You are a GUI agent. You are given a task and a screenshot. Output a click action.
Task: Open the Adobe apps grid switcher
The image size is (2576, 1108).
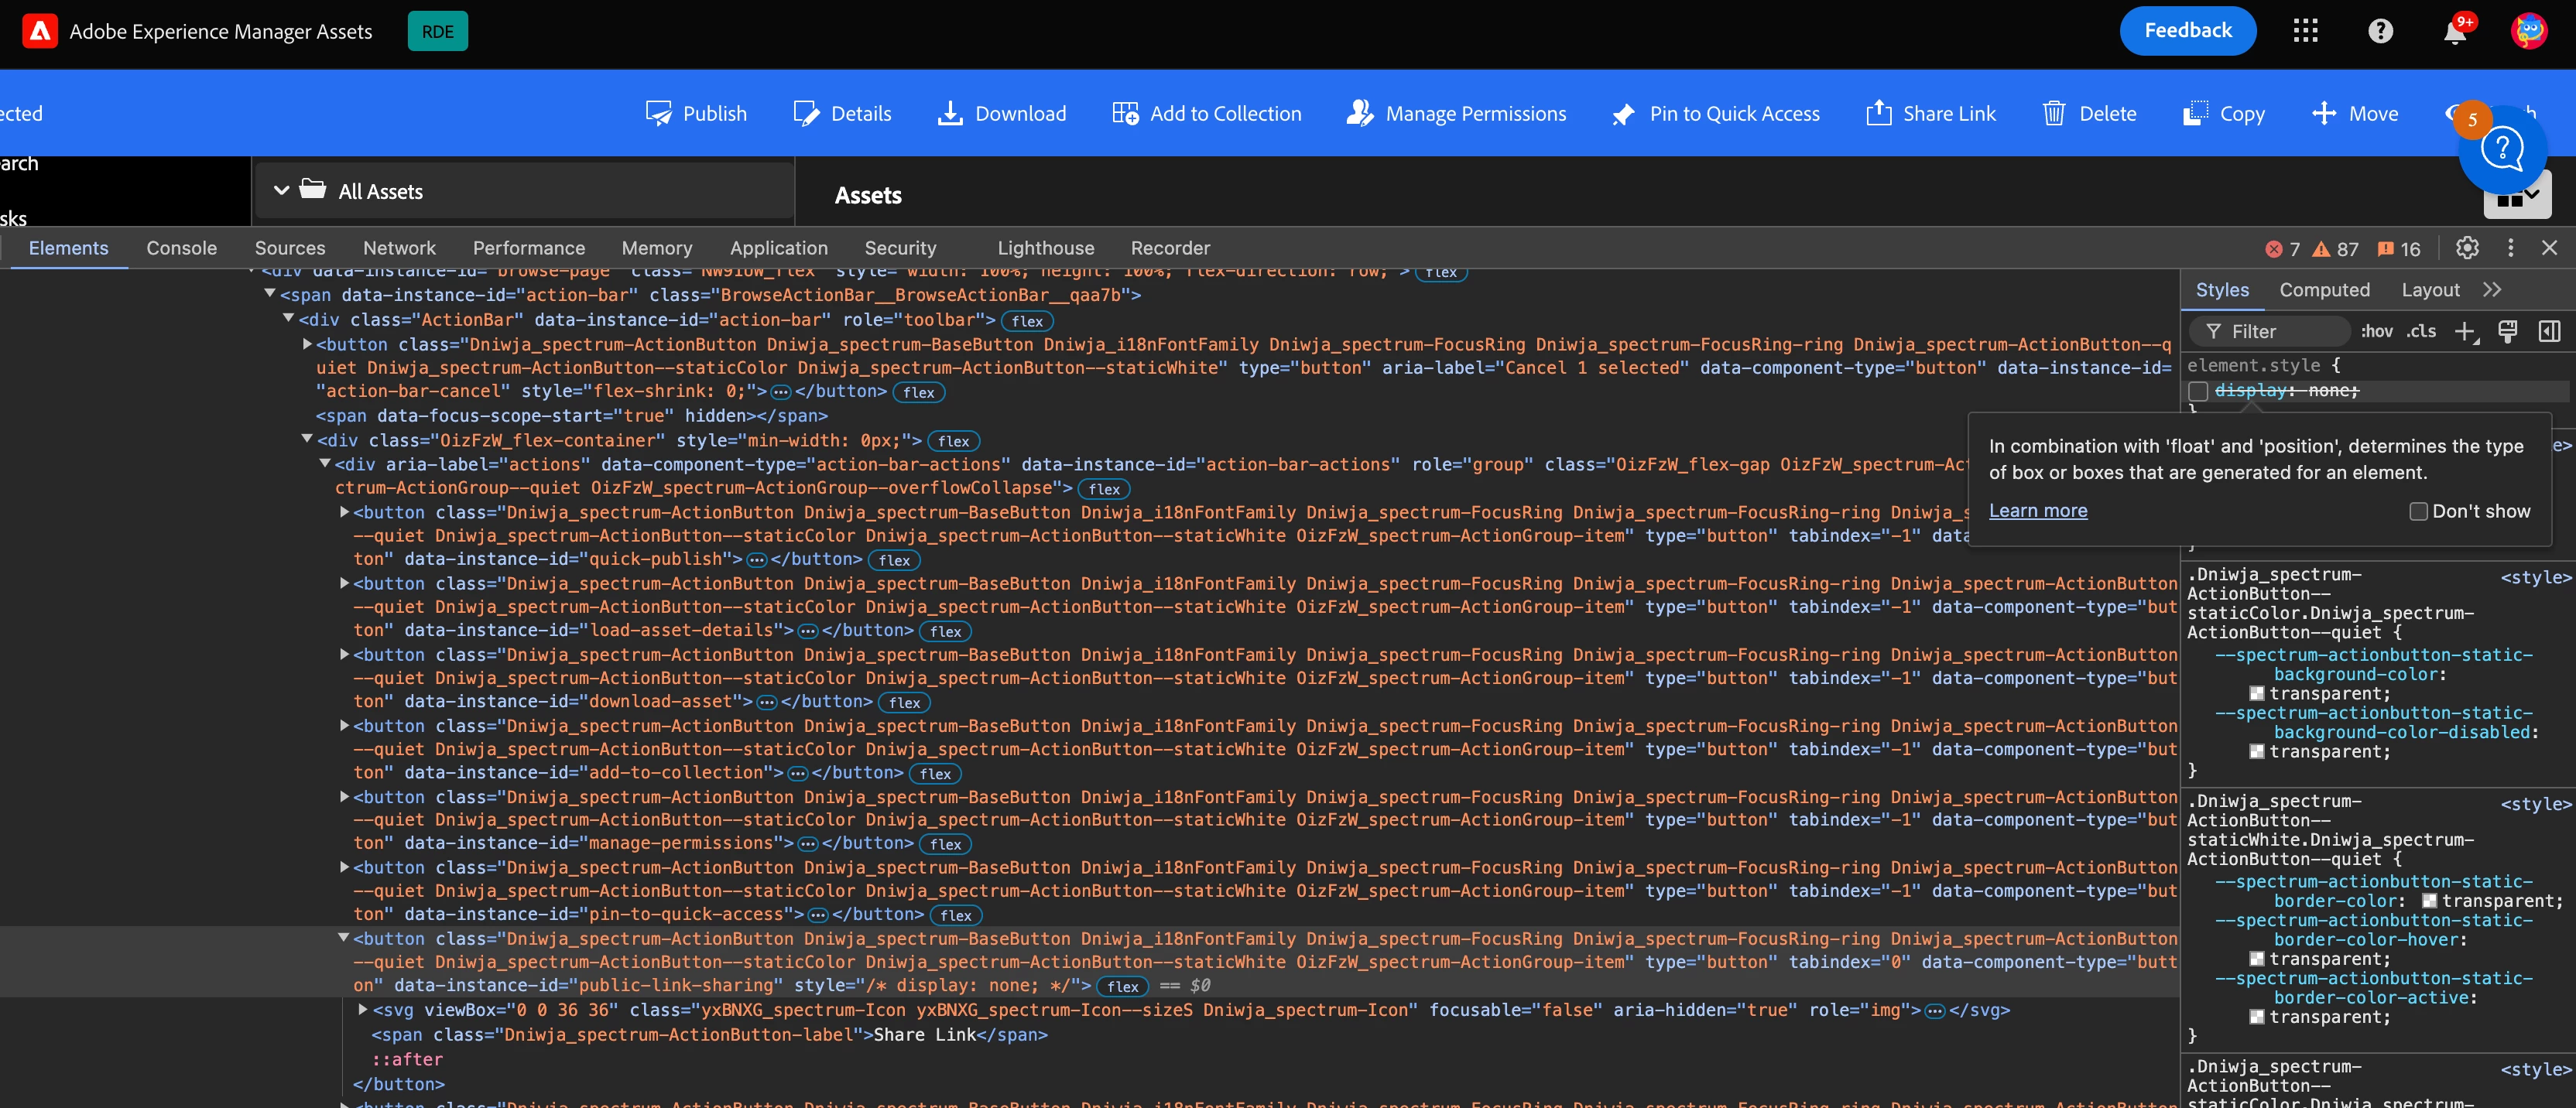point(2305,31)
